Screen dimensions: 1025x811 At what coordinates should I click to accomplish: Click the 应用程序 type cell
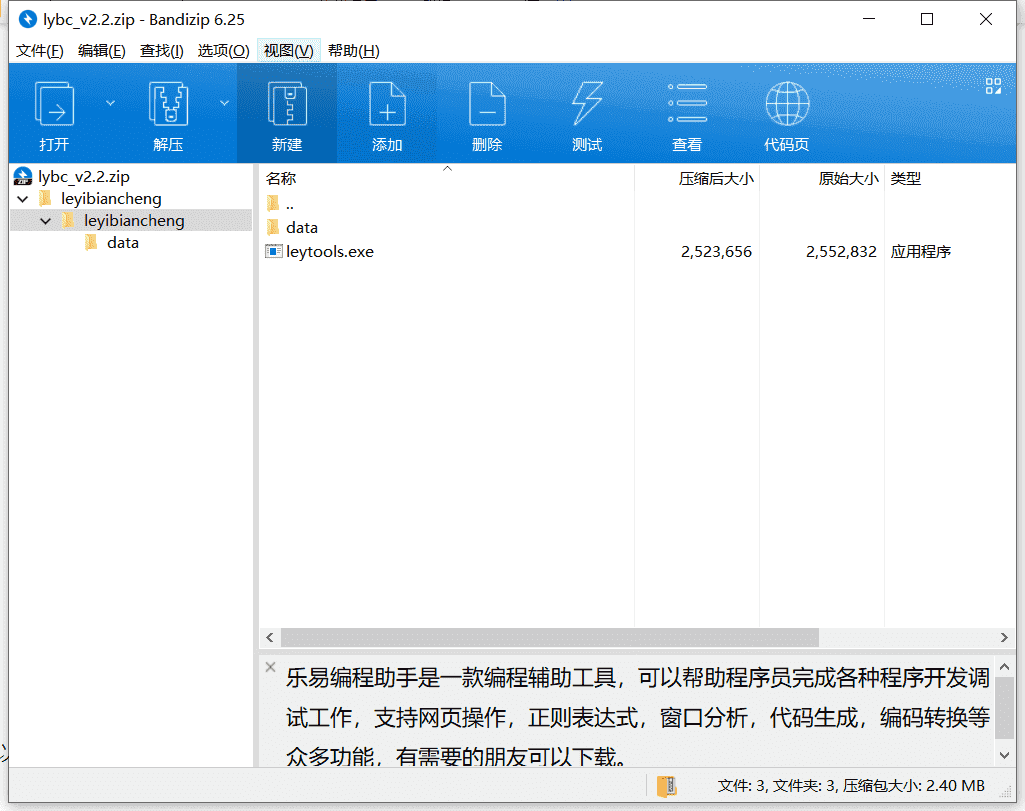pyautogui.click(x=920, y=252)
